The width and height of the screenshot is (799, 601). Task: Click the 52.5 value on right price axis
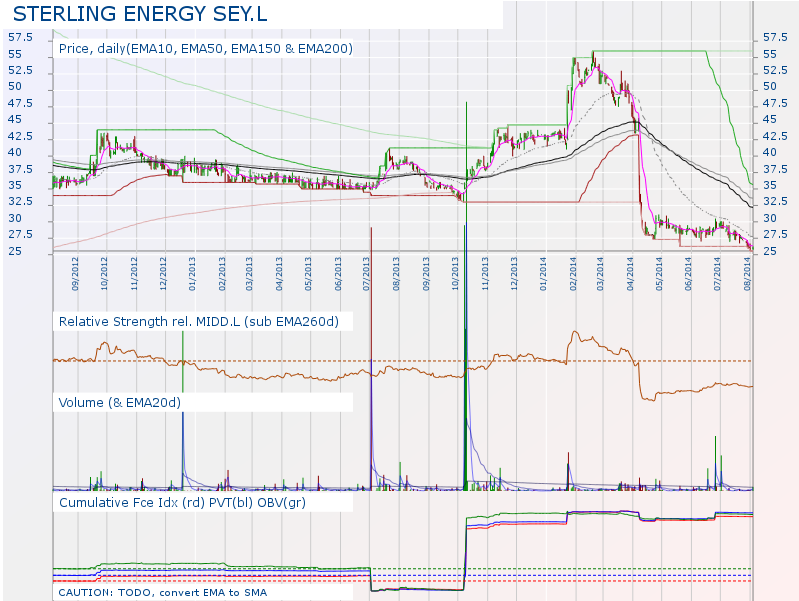[775, 70]
